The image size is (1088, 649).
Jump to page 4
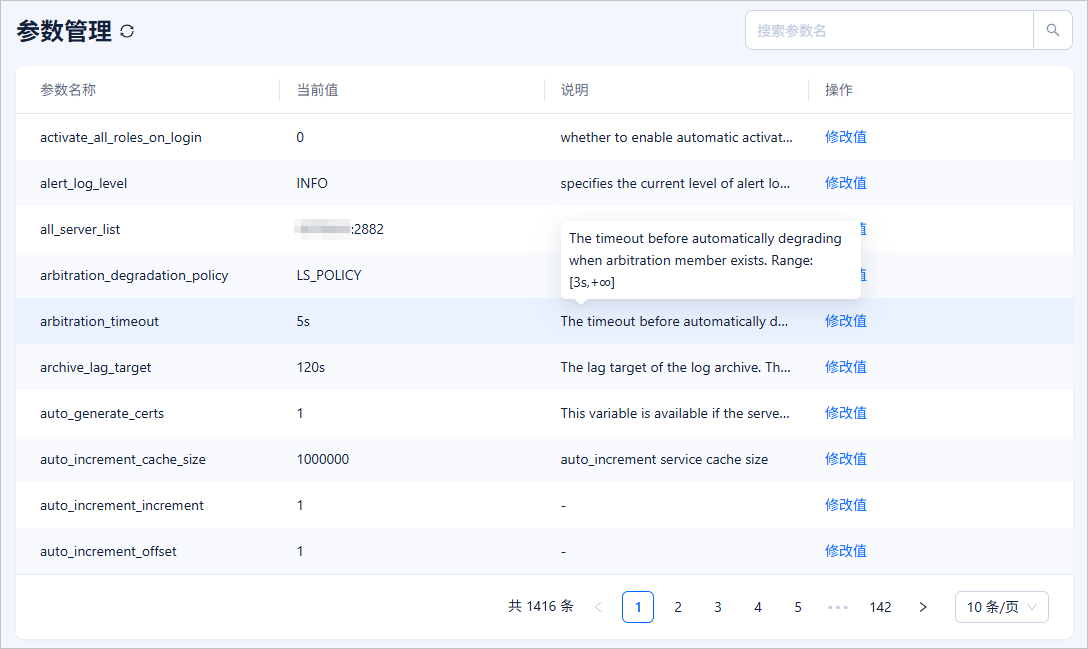758,607
